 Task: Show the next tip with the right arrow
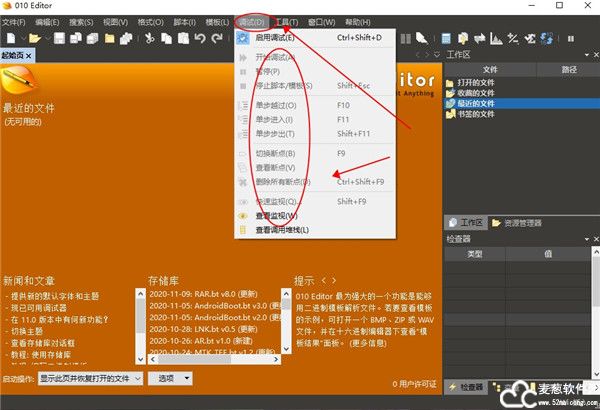tap(334, 281)
